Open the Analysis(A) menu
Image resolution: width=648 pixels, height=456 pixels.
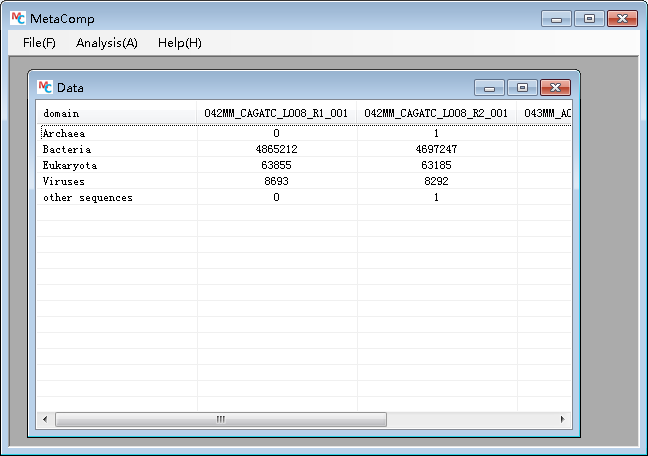click(106, 43)
